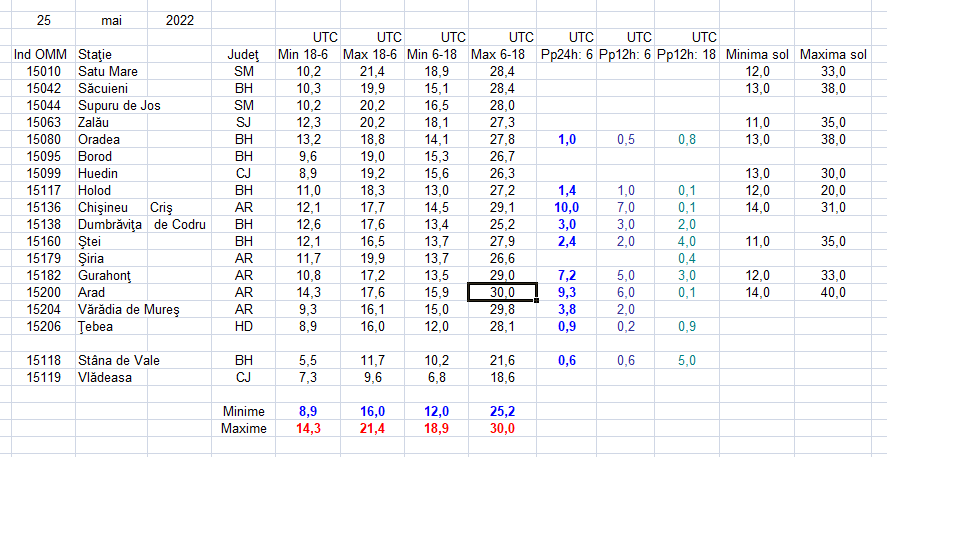Click the Supuru de Jos station cell

pyautogui.click(x=119, y=106)
